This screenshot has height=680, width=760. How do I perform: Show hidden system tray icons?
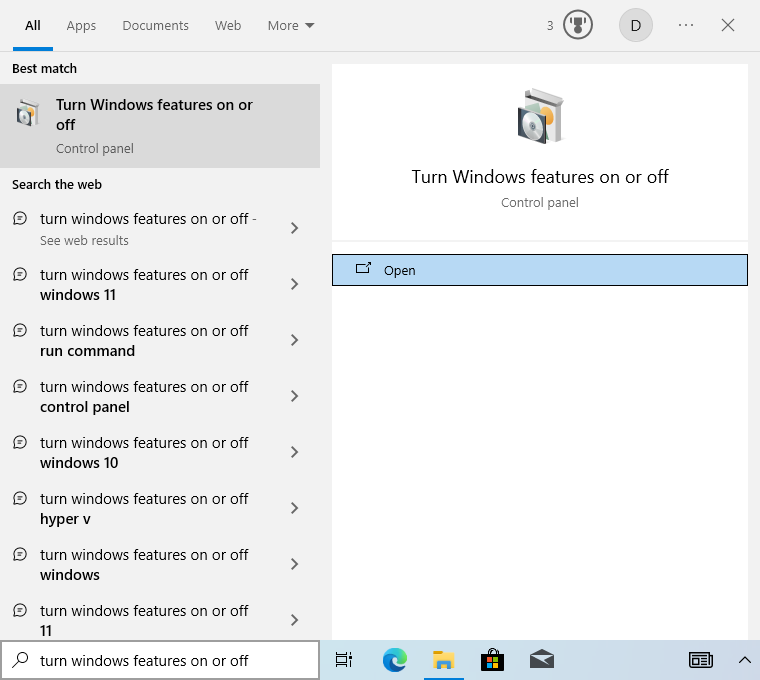(x=744, y=660)
